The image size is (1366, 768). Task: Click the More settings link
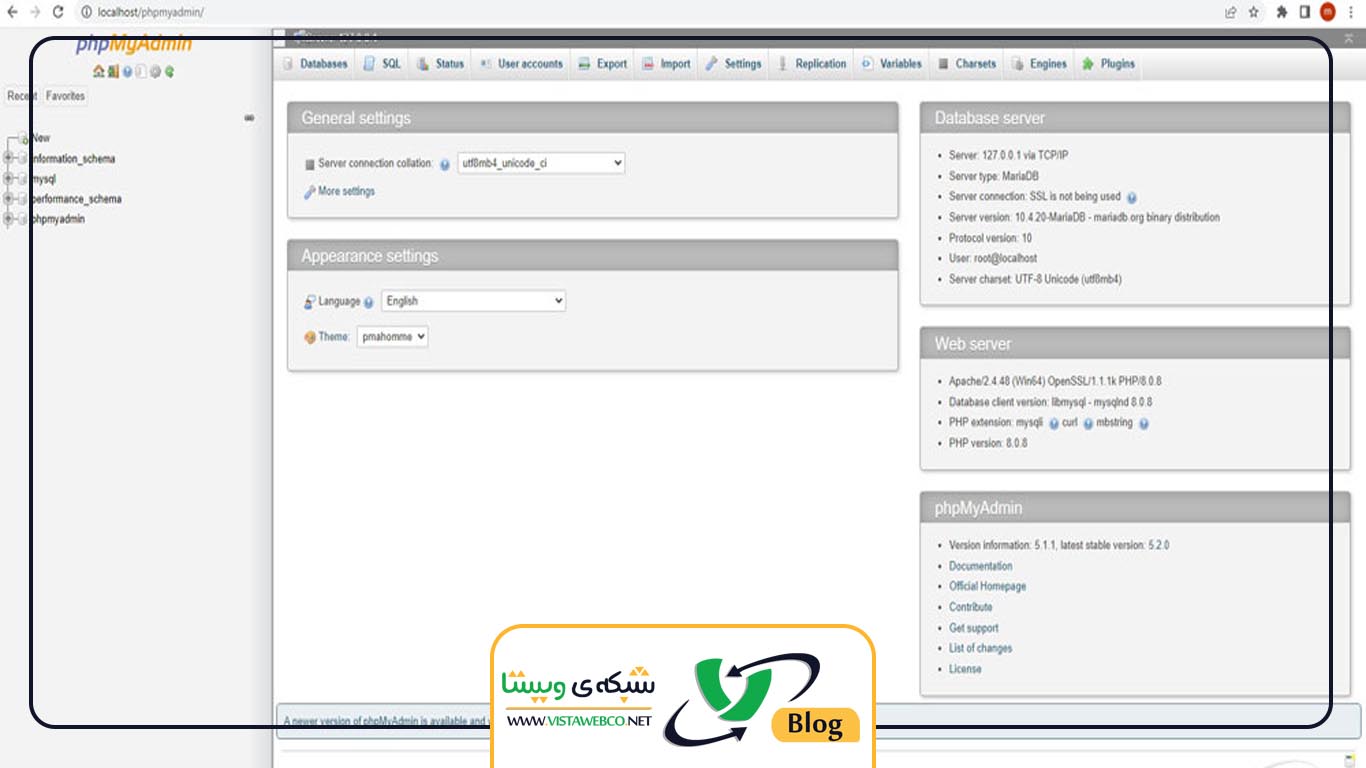coord(346,191)
